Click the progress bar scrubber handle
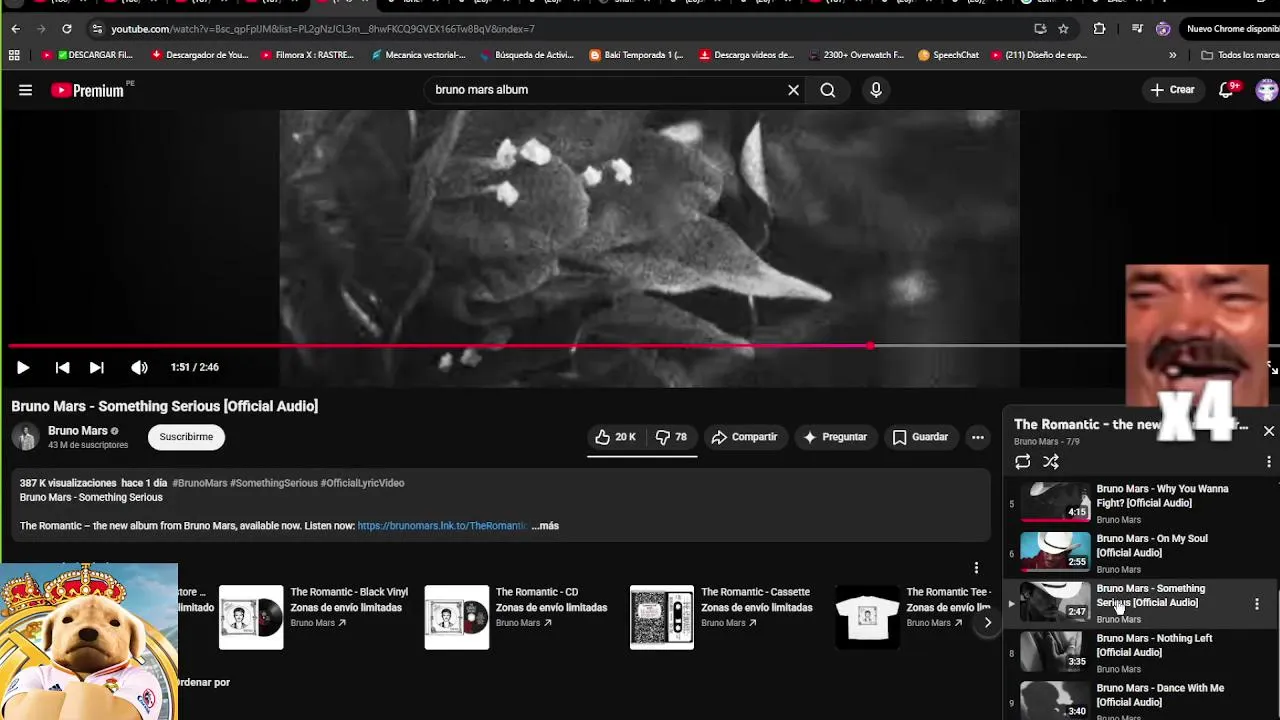Screen dimensions: 1280x720 [x=871, y=346]
